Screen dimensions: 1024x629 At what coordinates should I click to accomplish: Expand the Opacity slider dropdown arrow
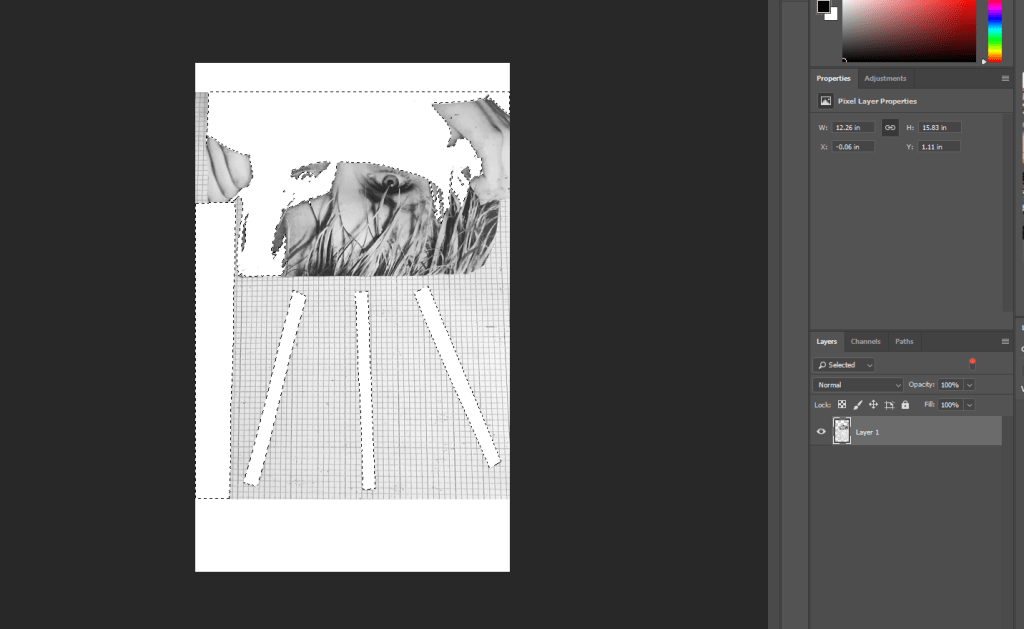tap(969, 385)
